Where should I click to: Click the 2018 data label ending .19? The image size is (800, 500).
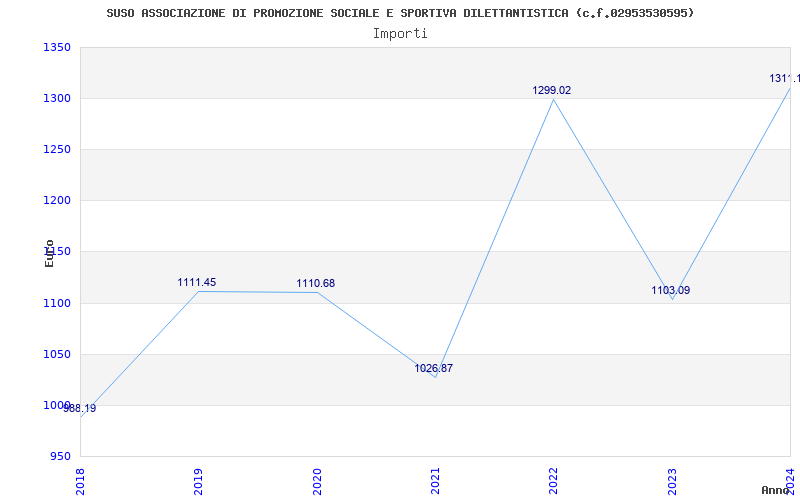(80, 408)
